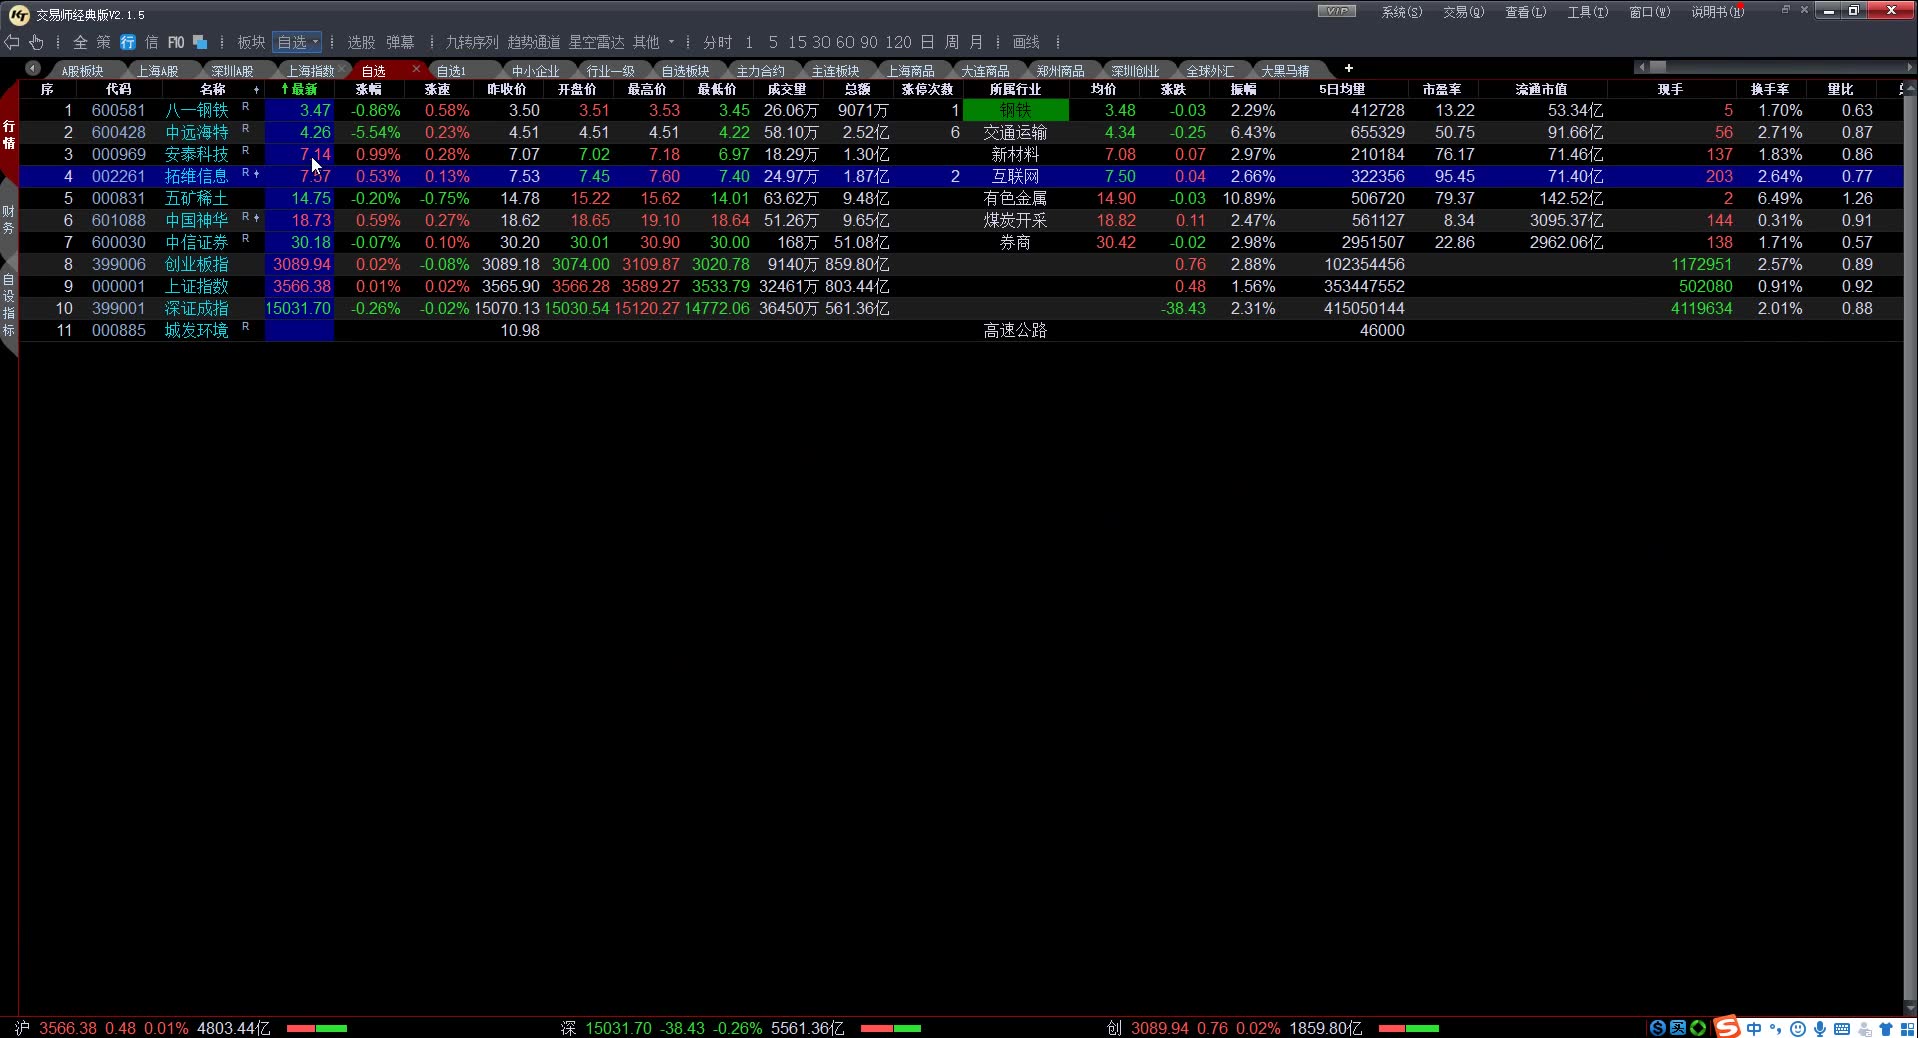The width and height of the screenshot is (1918, 1038).
Task: Open the F10 company info icon
Action: coord(176,42)
